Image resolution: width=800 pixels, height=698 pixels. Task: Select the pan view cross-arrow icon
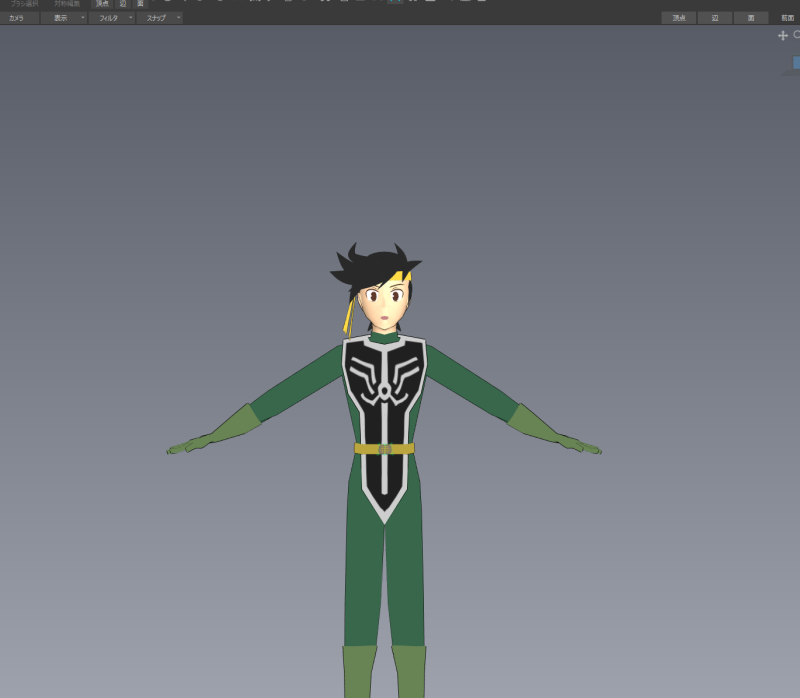pyautogui.click(x=783, y=35)
